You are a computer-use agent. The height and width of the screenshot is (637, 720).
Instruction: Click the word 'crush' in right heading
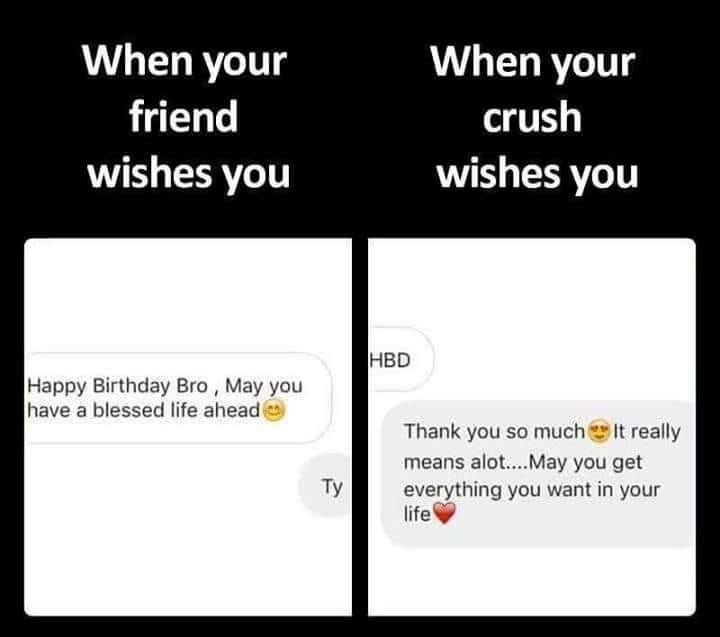pos(532,118)
